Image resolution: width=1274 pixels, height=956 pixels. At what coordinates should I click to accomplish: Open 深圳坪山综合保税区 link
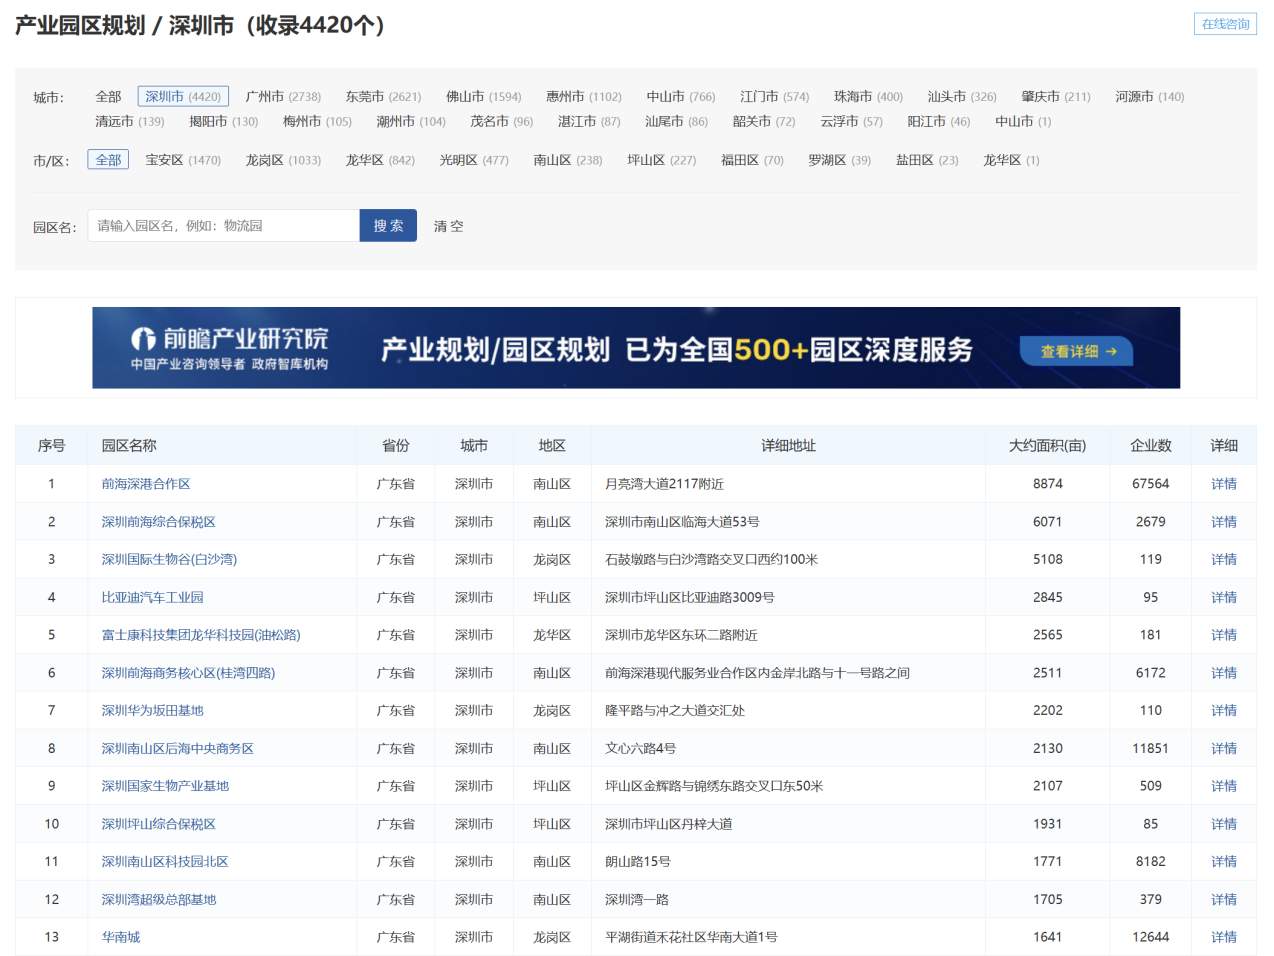pyautogui.click(x=158, y=824)
